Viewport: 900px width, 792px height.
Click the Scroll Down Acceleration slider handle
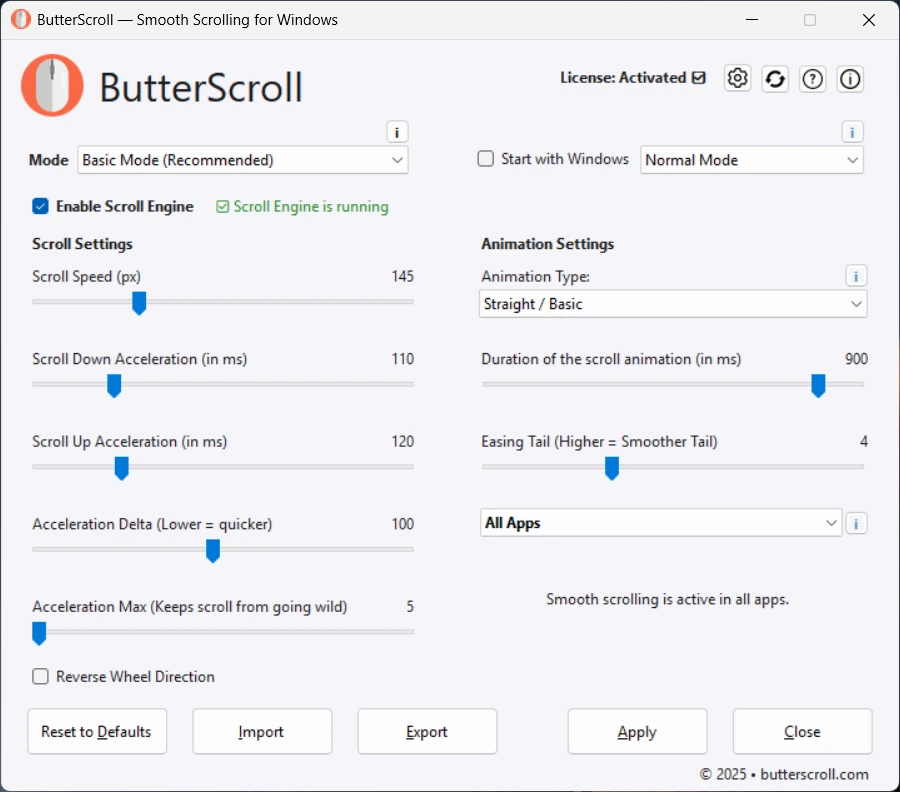pyautogui.click(x=114, y=386)
